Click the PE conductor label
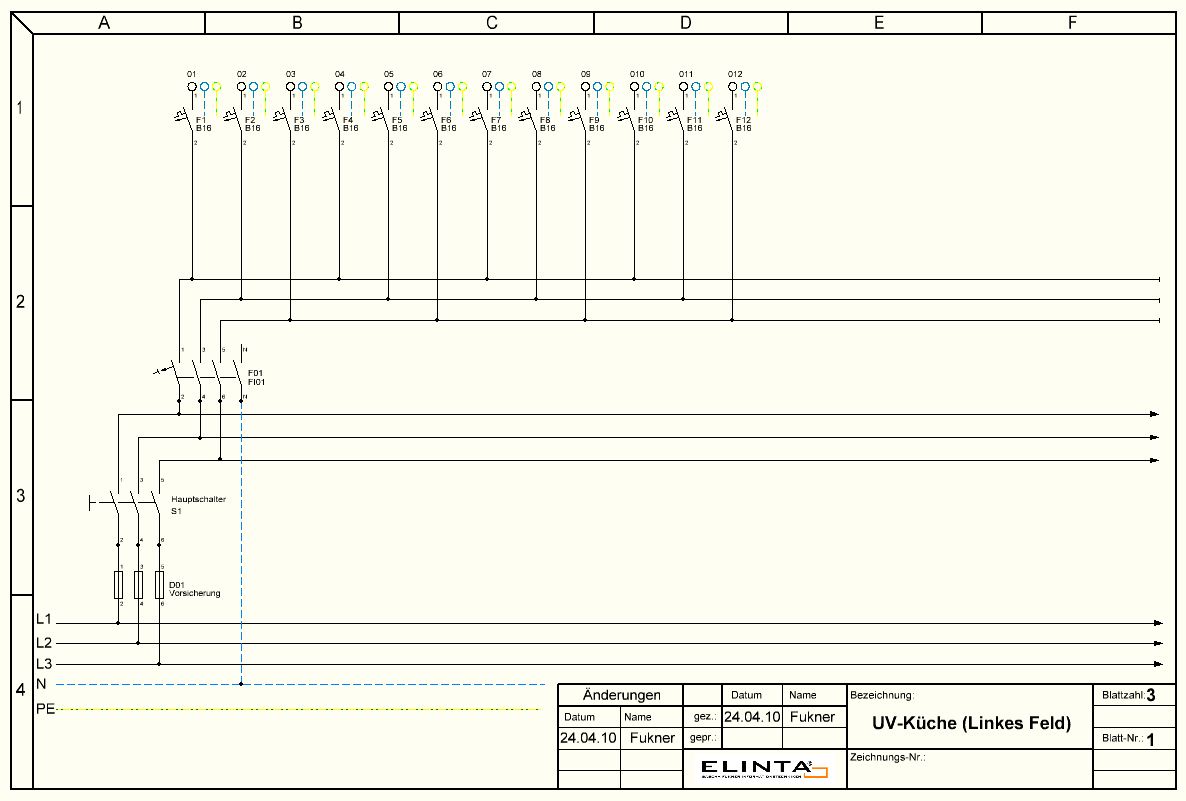The height and width of the screenshot is (801, 1186). tap(44, 709)
